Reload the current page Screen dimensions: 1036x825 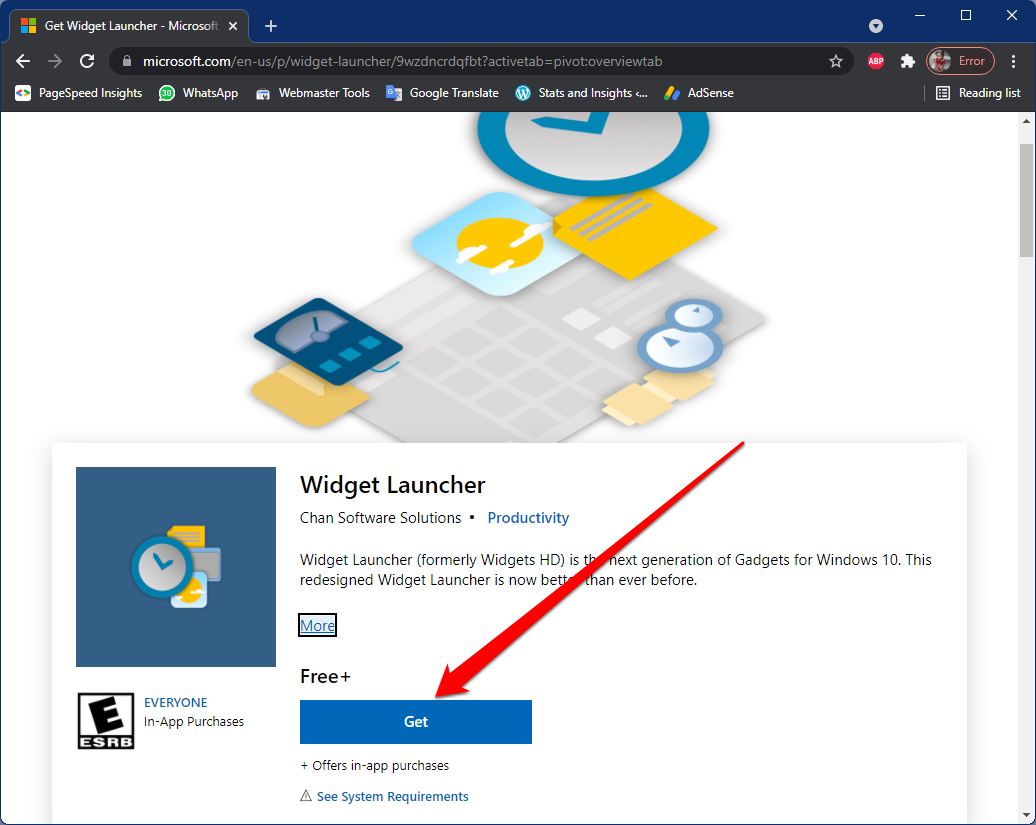[x=87, y=61]
